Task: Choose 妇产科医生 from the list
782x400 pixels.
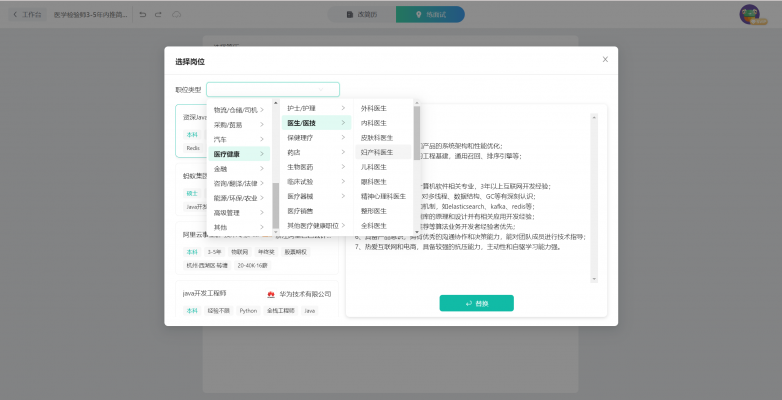Action: pos(377,152)
